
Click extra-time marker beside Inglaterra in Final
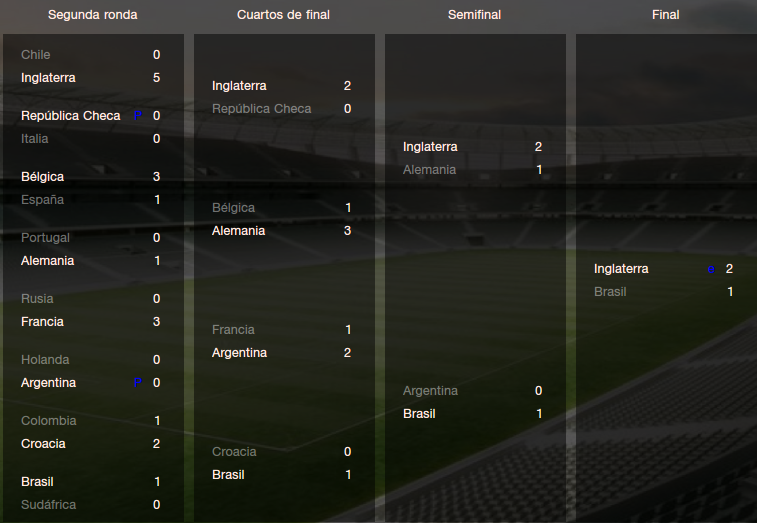711,269
